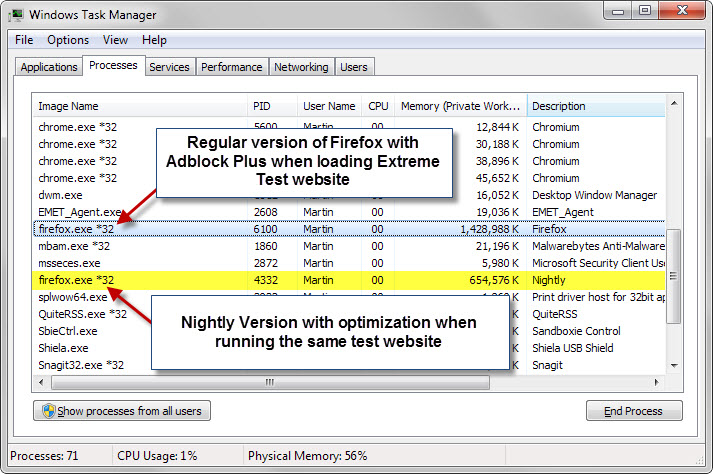The width and height of the screenshot is (713, 474).
Task: Click the Shiela USB Shield description
Action: [x=572, y=348]
